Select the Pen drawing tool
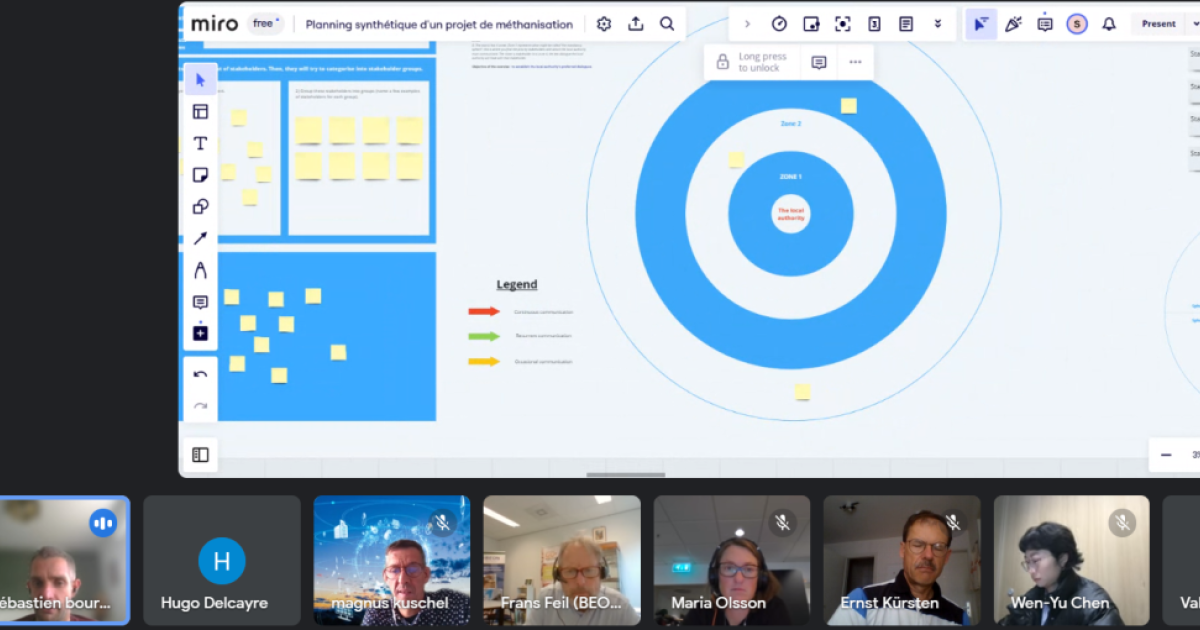The height and width of the screenshot is (630, 1200). tap(200, 270)
